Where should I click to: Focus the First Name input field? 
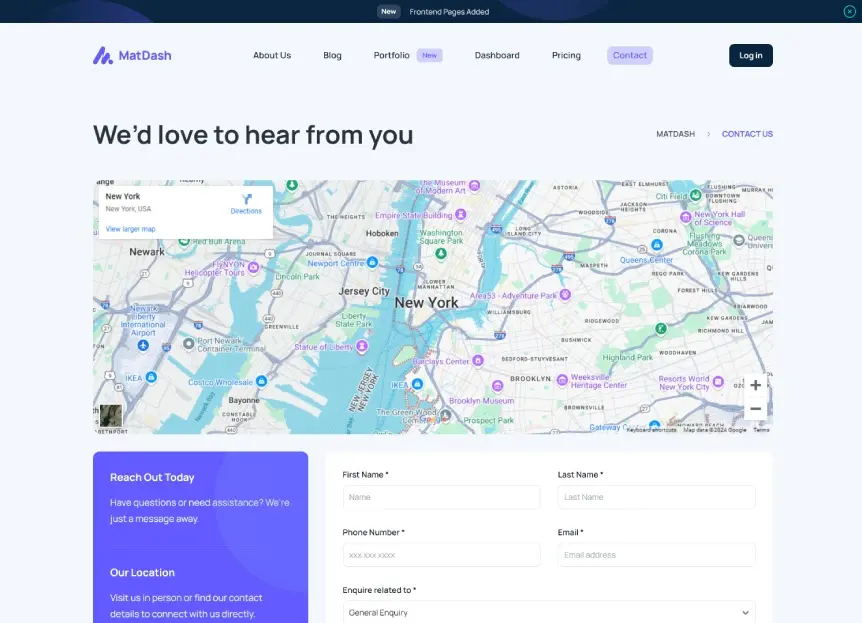[441, 497]
